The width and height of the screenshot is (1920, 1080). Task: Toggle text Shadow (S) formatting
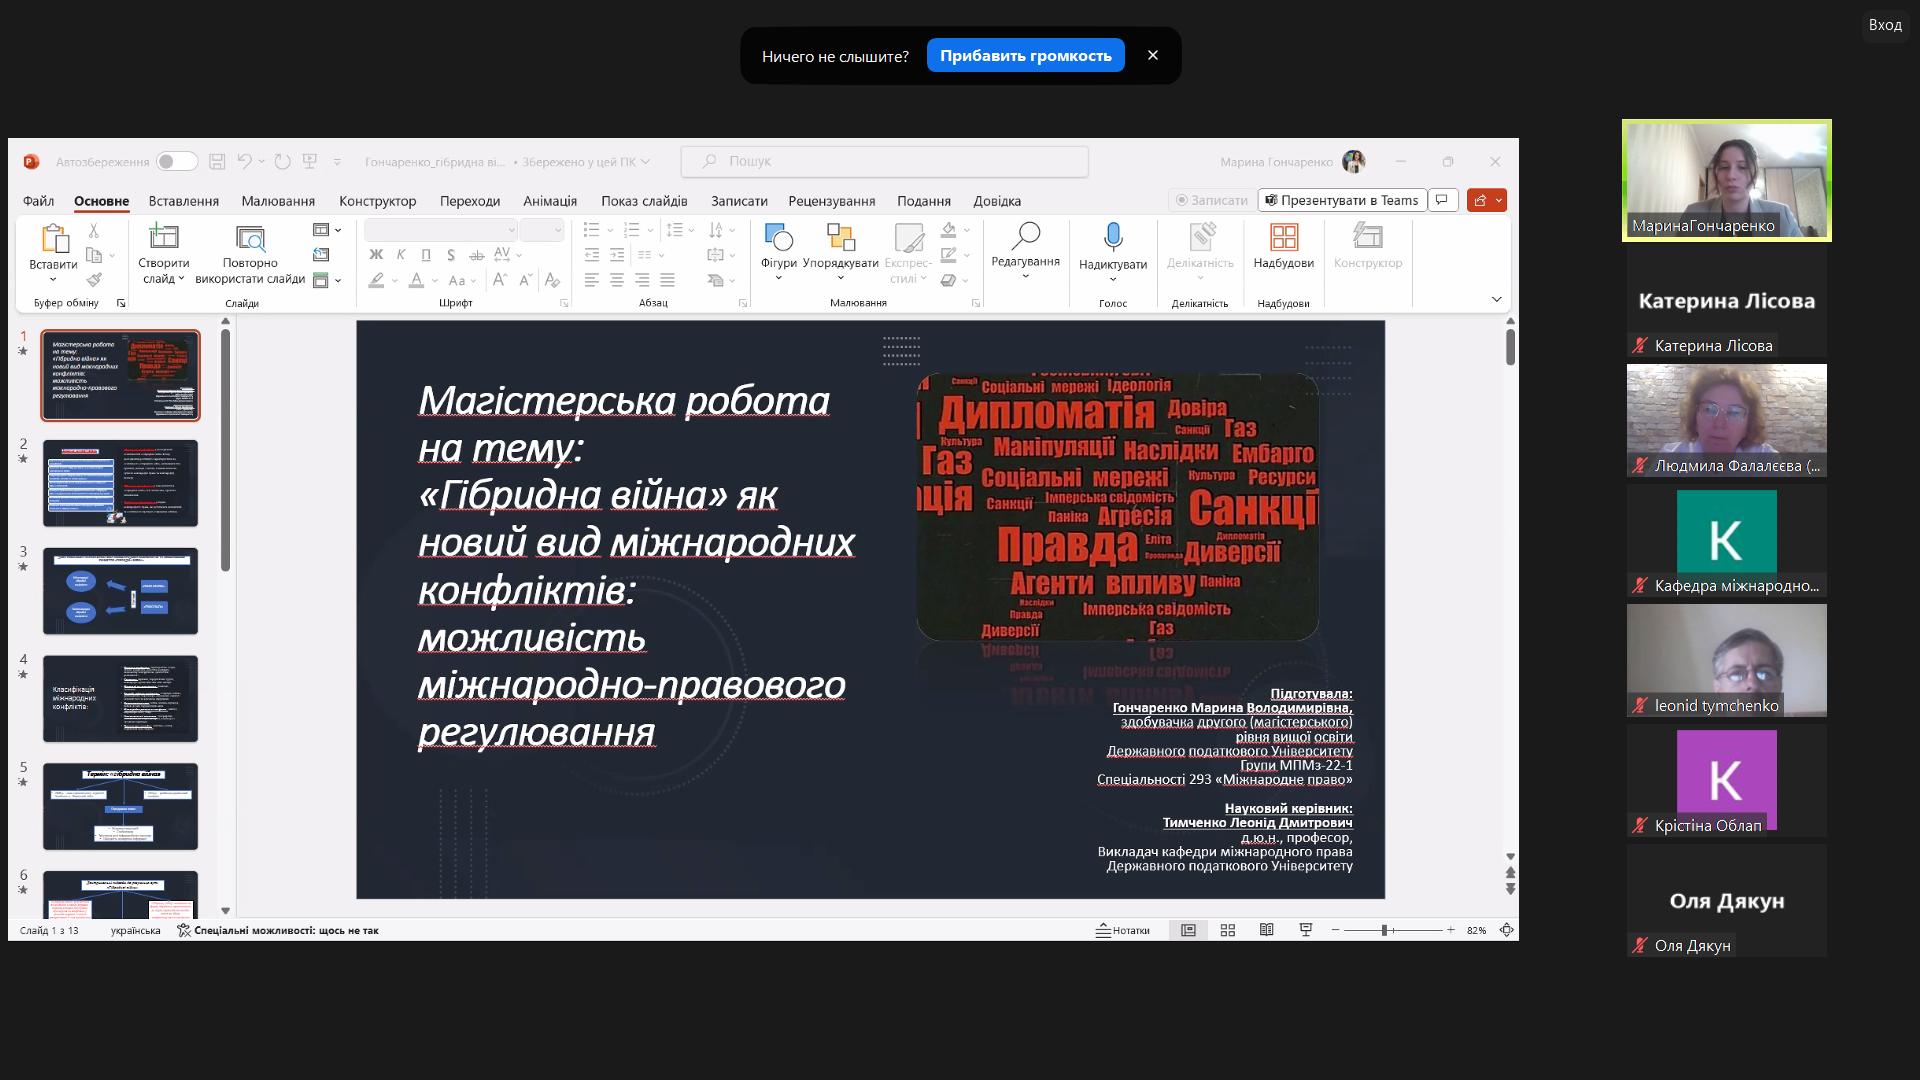(451, 255)
